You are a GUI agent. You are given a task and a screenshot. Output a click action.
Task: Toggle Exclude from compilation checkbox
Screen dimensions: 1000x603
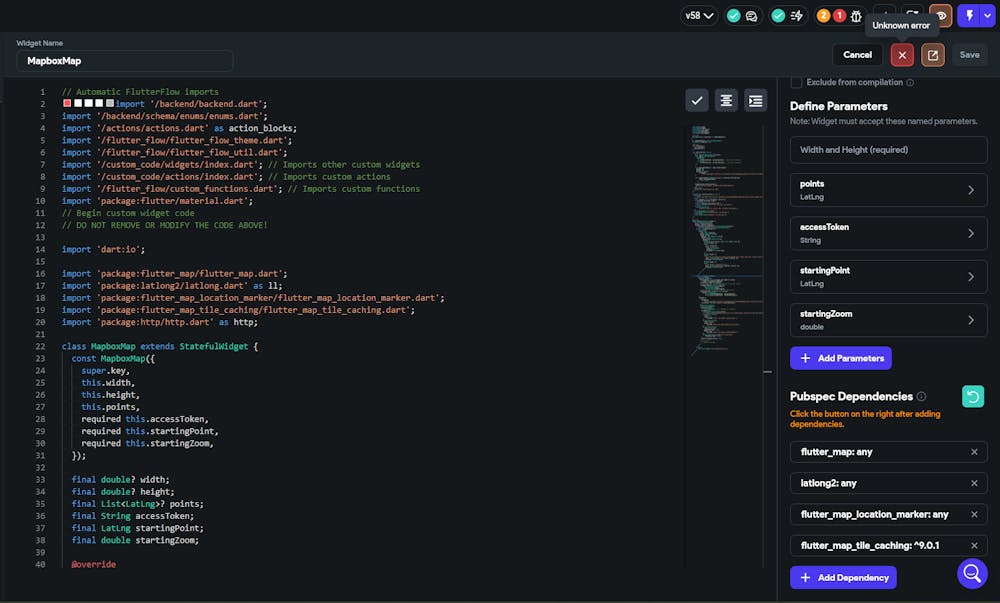pos(797,82)
